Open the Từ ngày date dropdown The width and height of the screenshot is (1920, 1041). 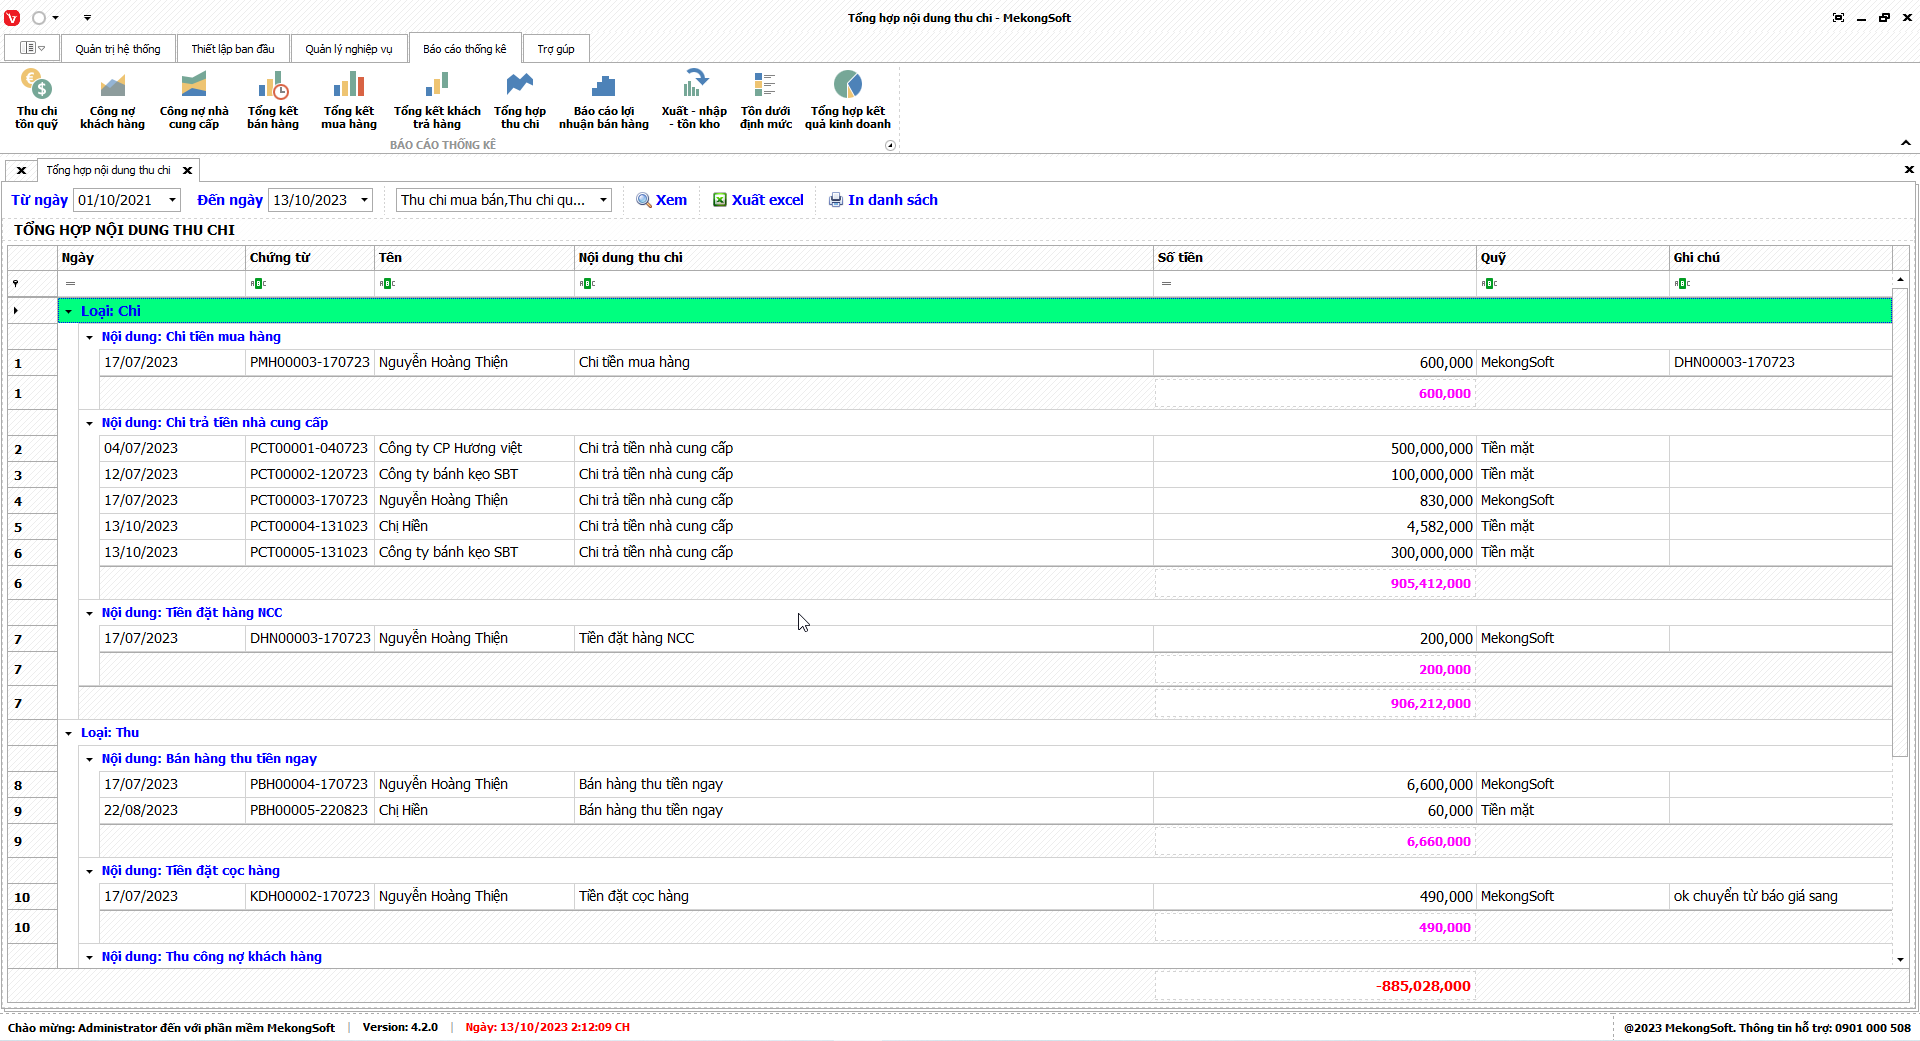tap(172, 200)
